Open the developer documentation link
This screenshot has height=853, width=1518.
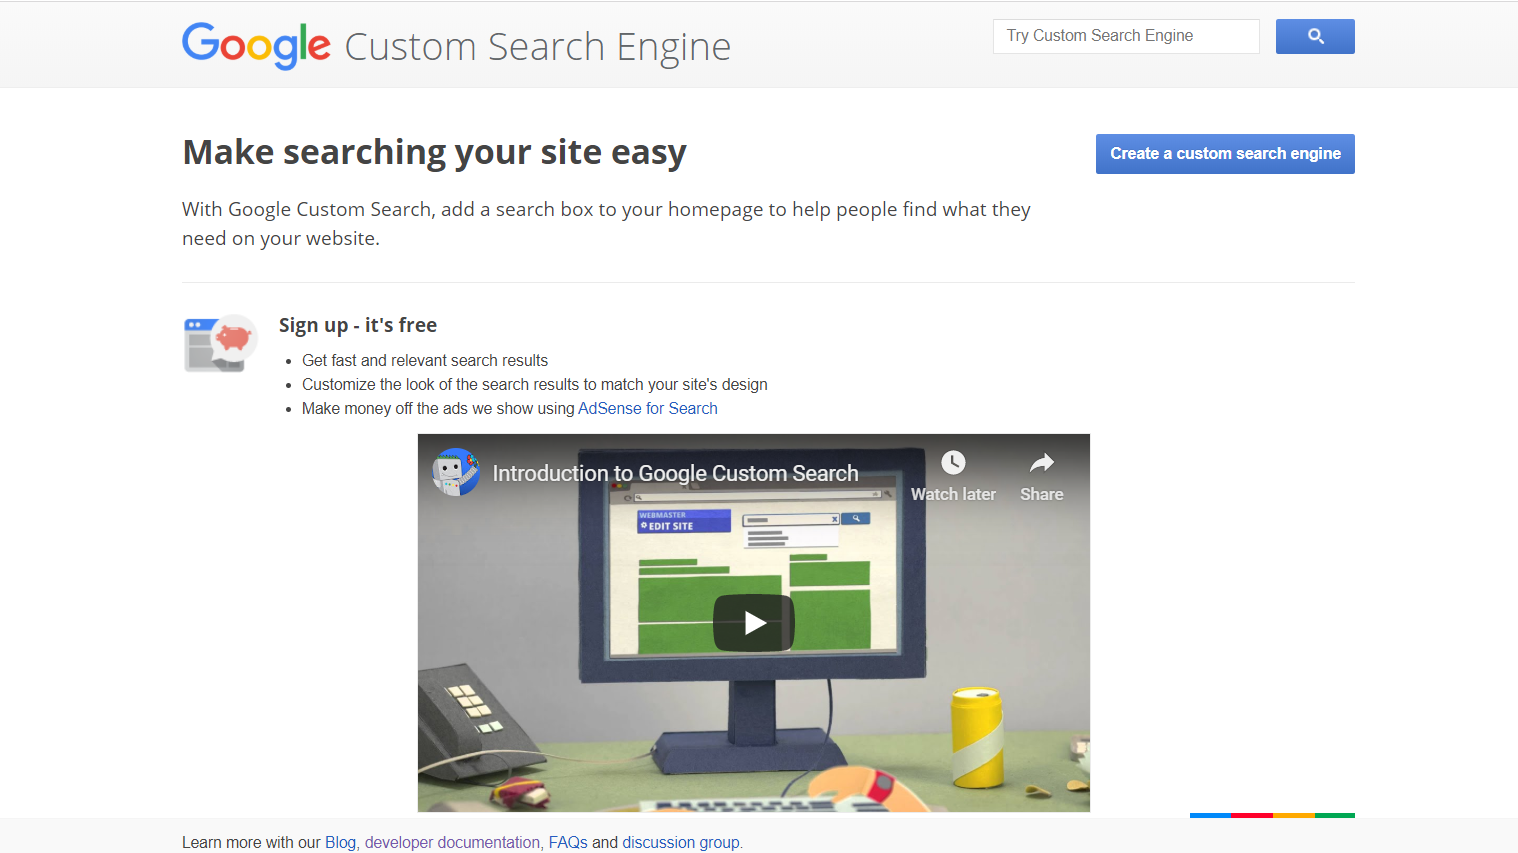pos(452,842)
